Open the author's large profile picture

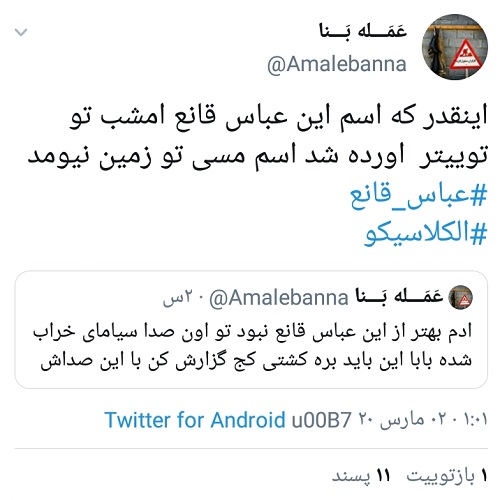click(455, 47)
